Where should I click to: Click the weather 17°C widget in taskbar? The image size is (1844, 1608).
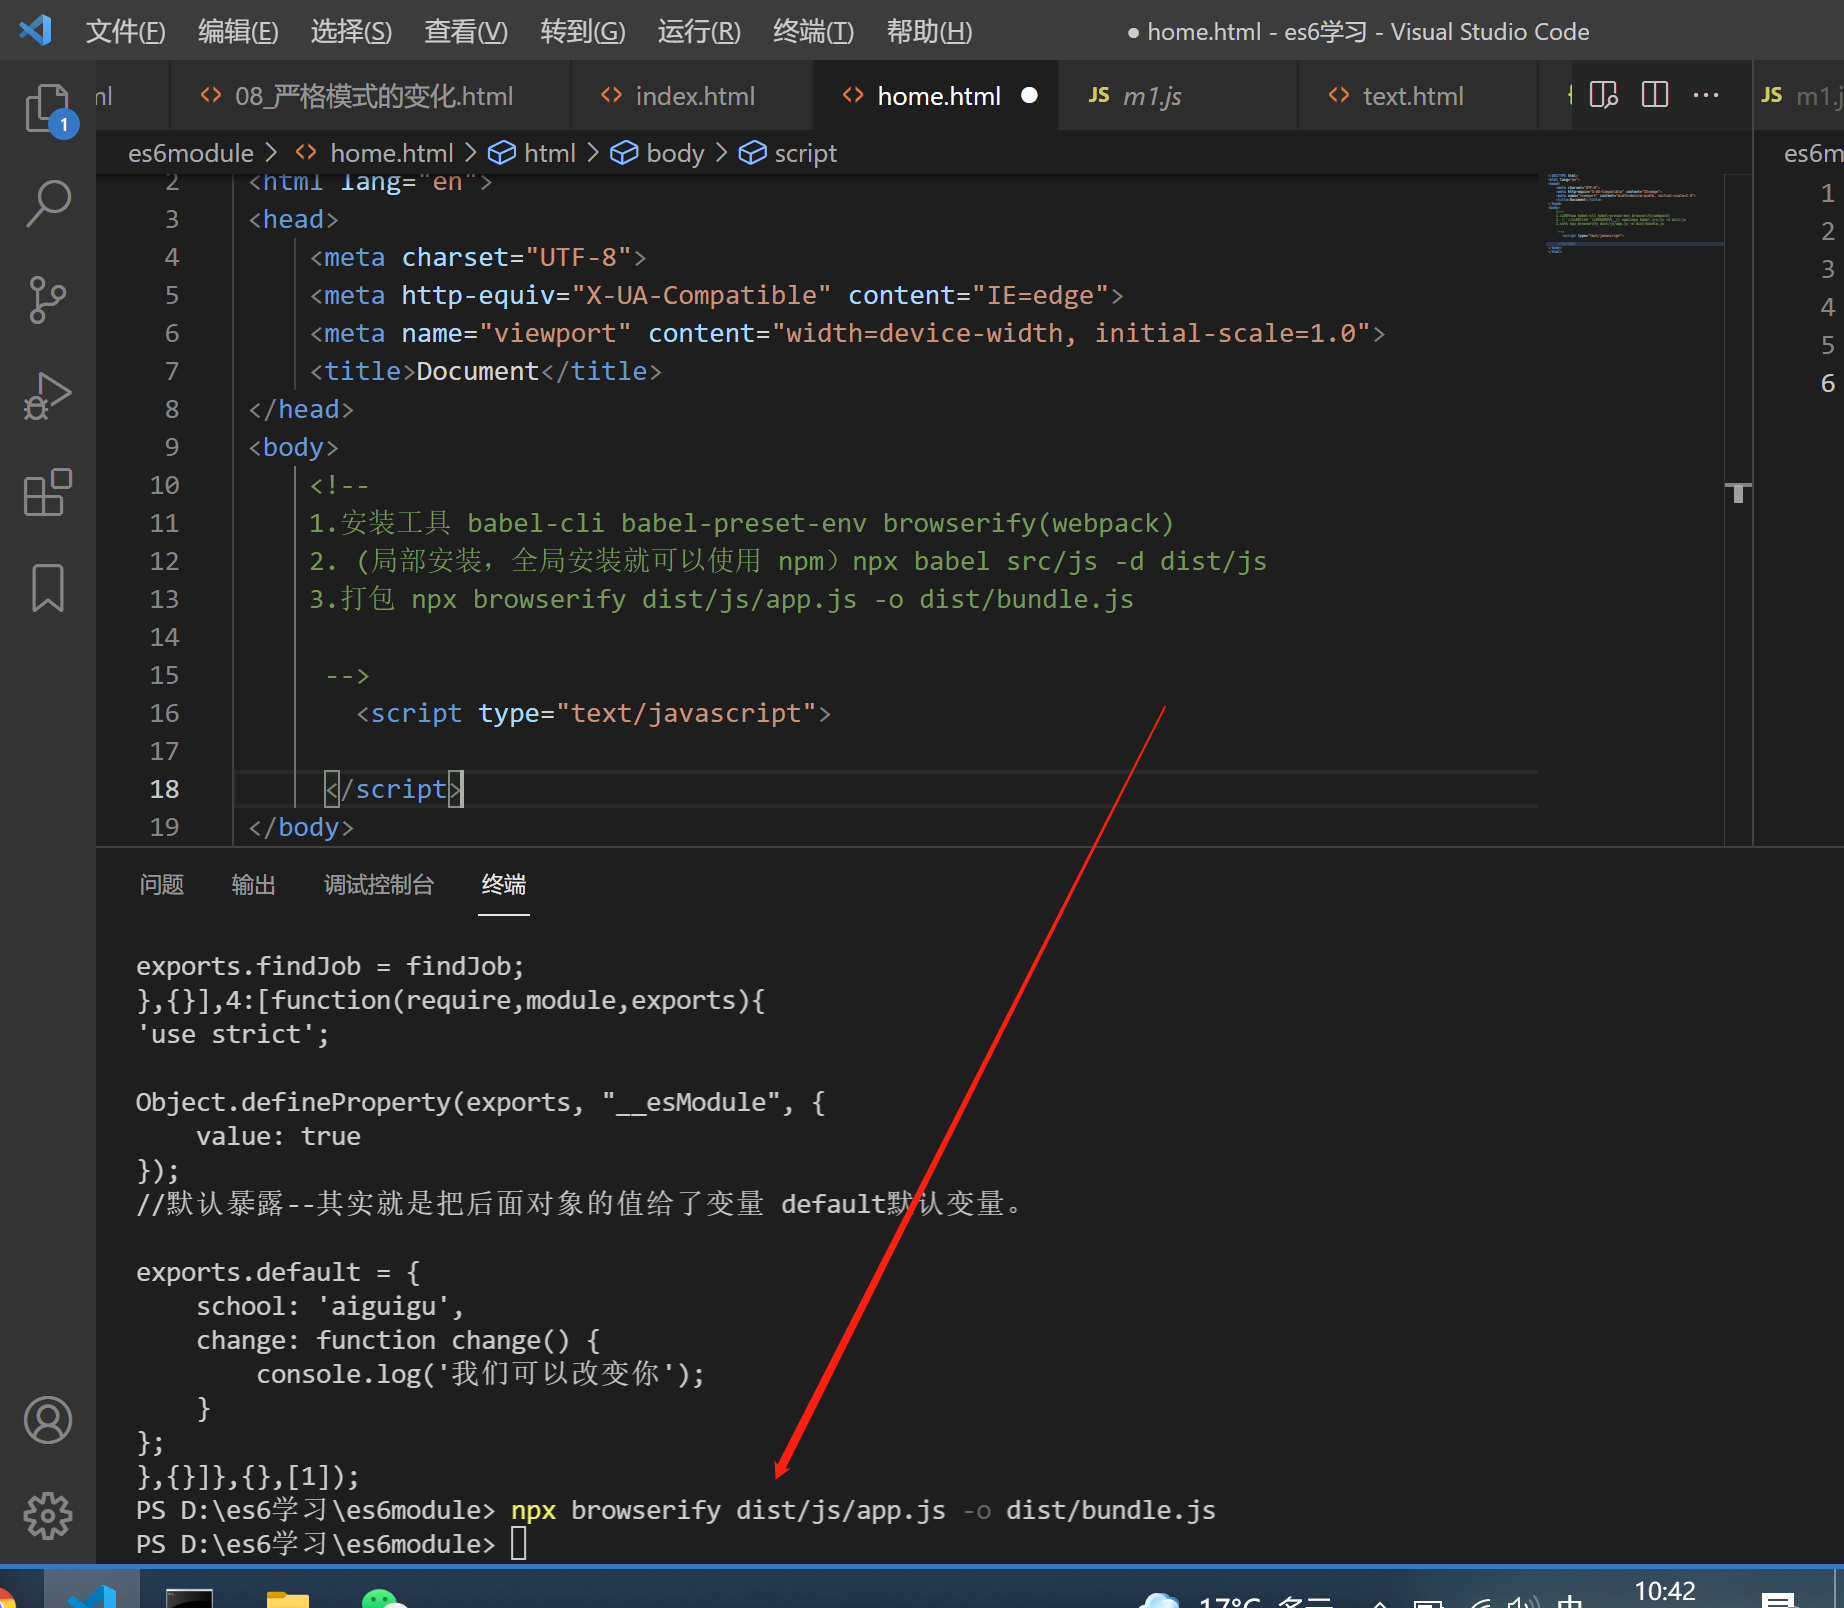(x=1236, y=1600)
